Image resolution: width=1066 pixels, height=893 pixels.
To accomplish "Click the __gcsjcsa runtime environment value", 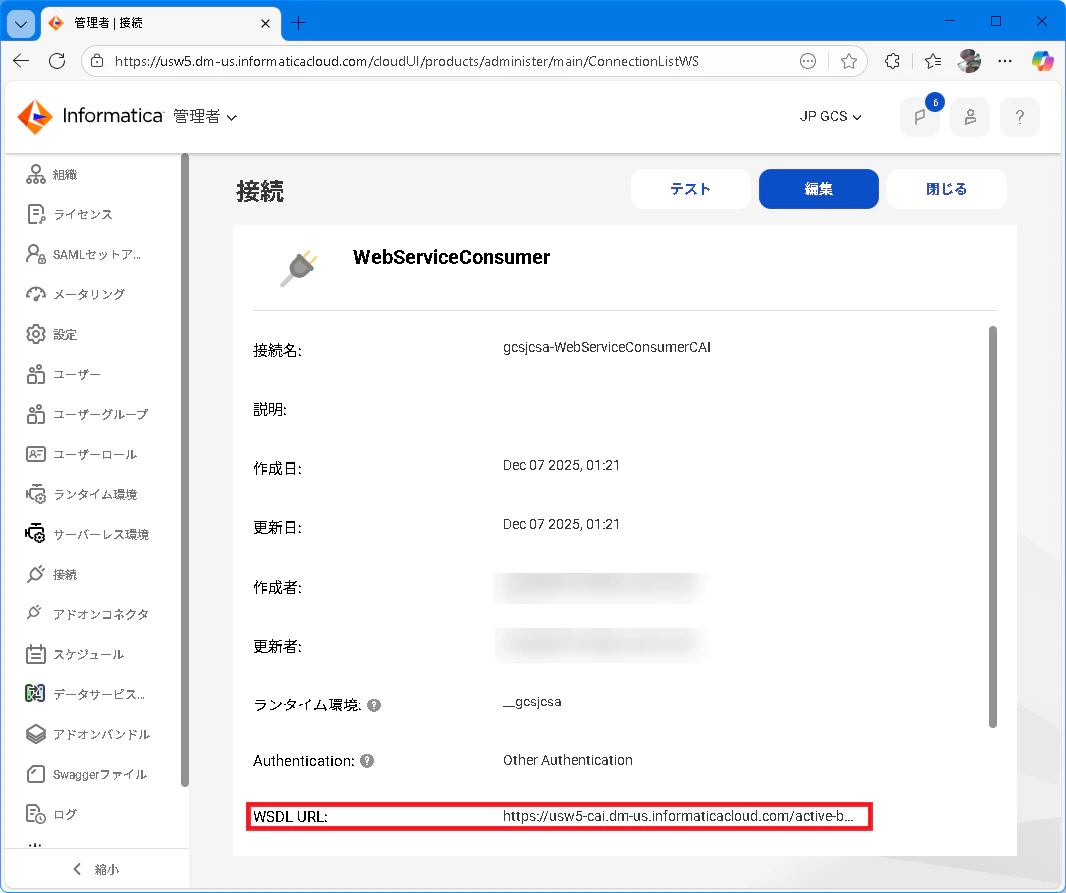I will tap(532, 702).
